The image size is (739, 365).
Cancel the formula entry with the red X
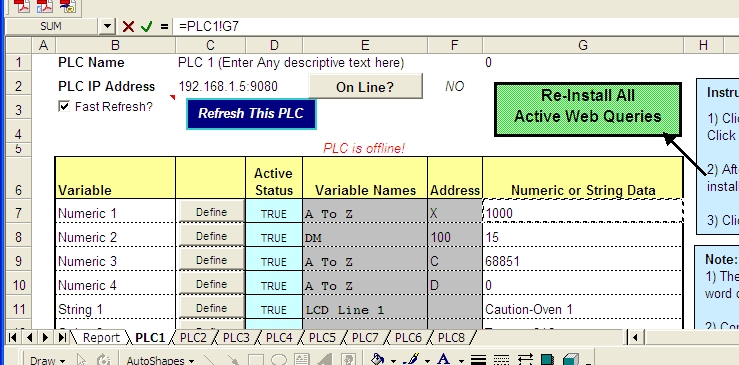pos(128,26)
